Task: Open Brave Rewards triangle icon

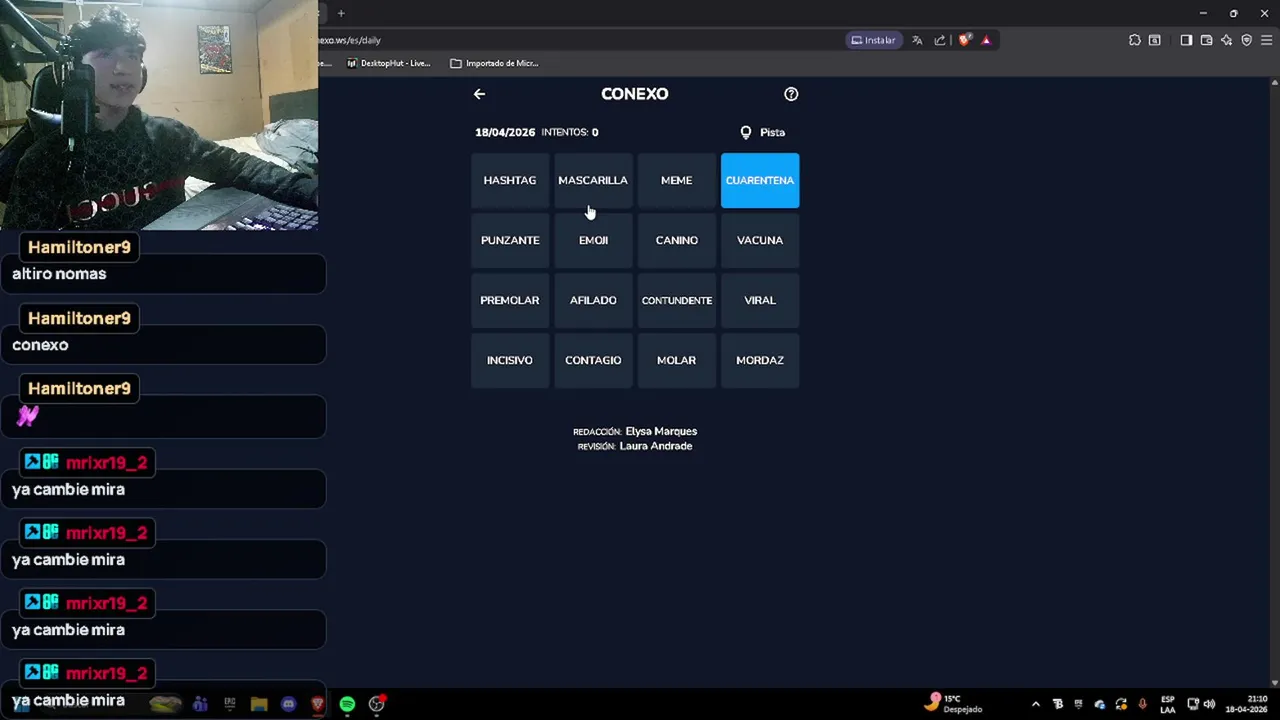Action: (986, 40)
